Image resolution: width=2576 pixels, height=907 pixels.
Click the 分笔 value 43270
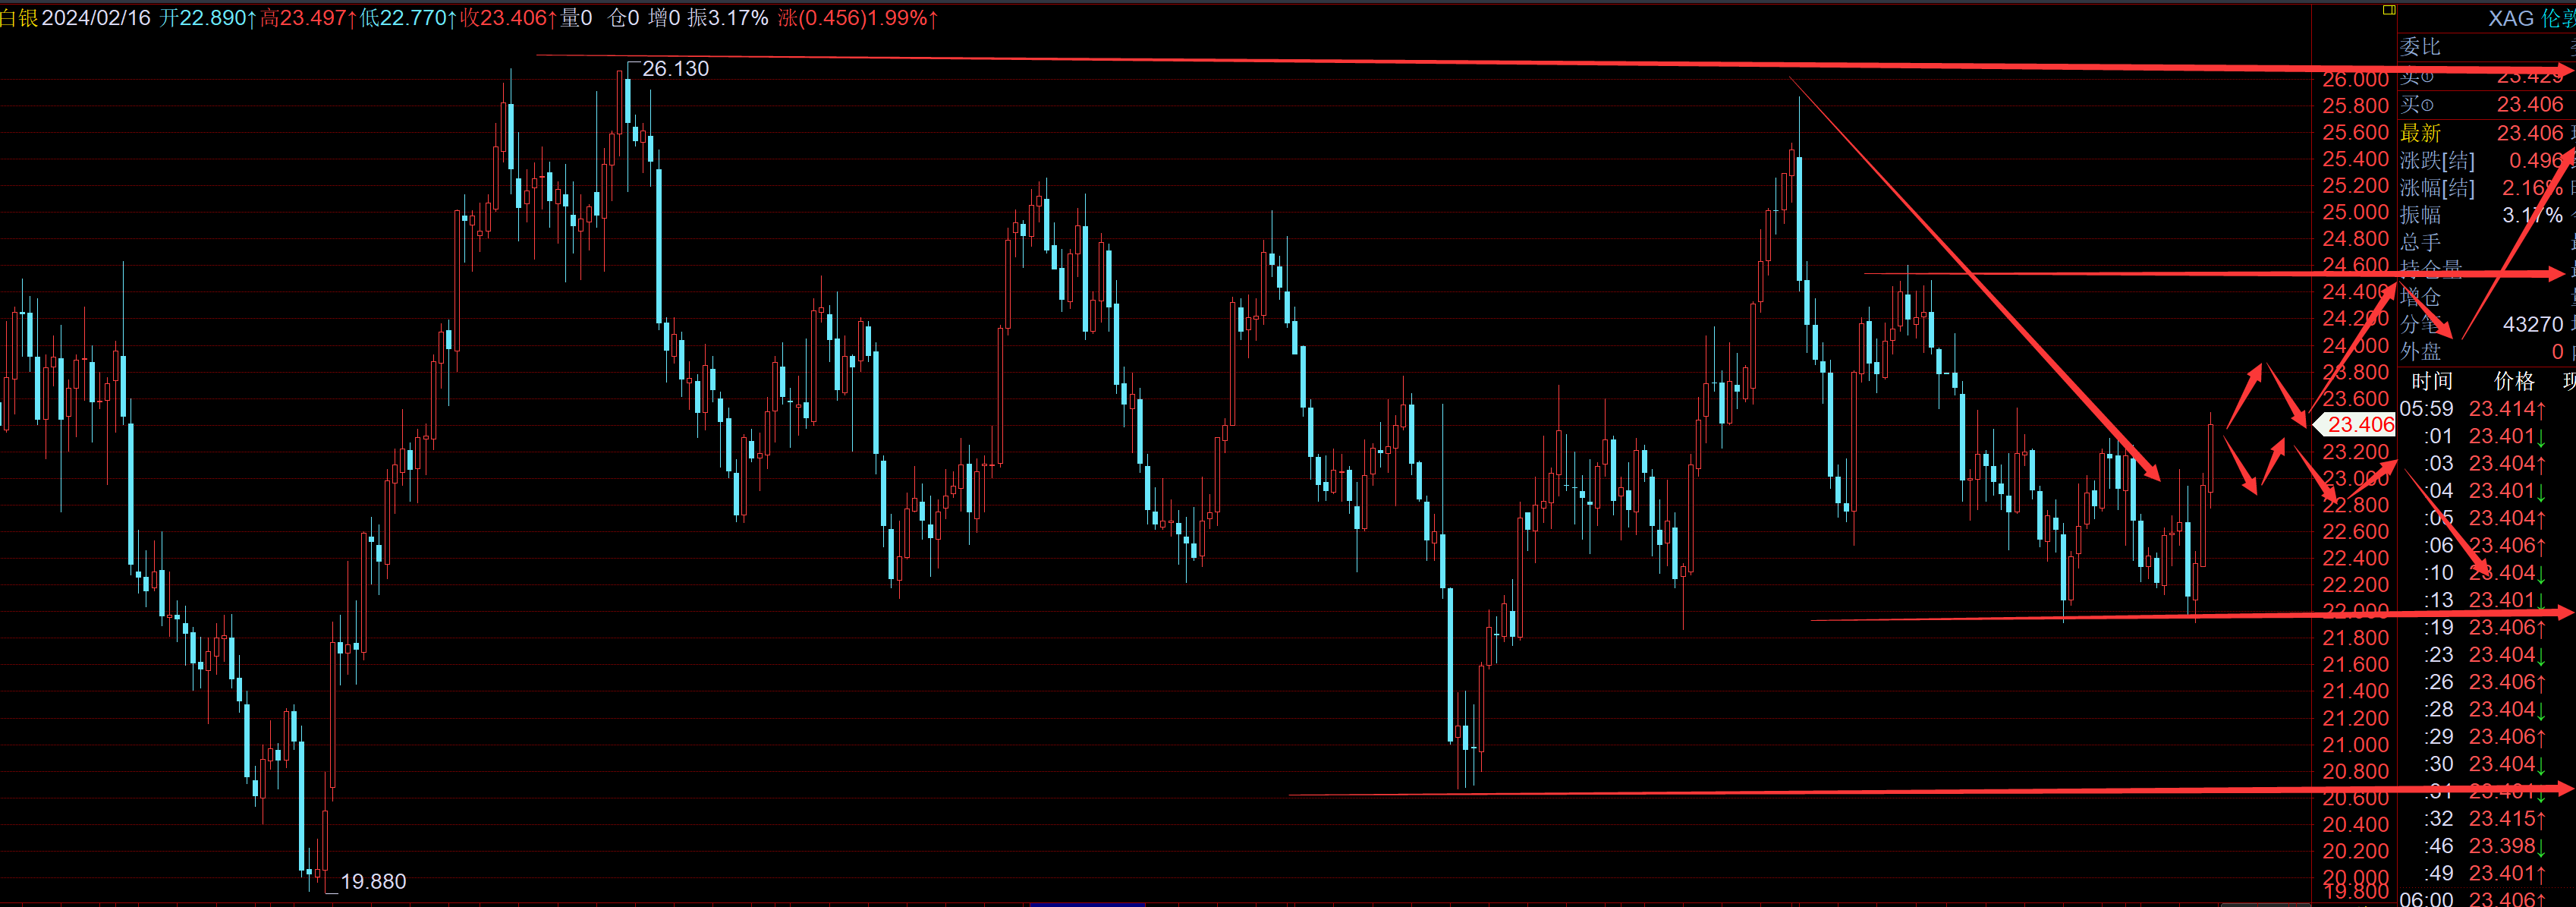coord(2533,324)
